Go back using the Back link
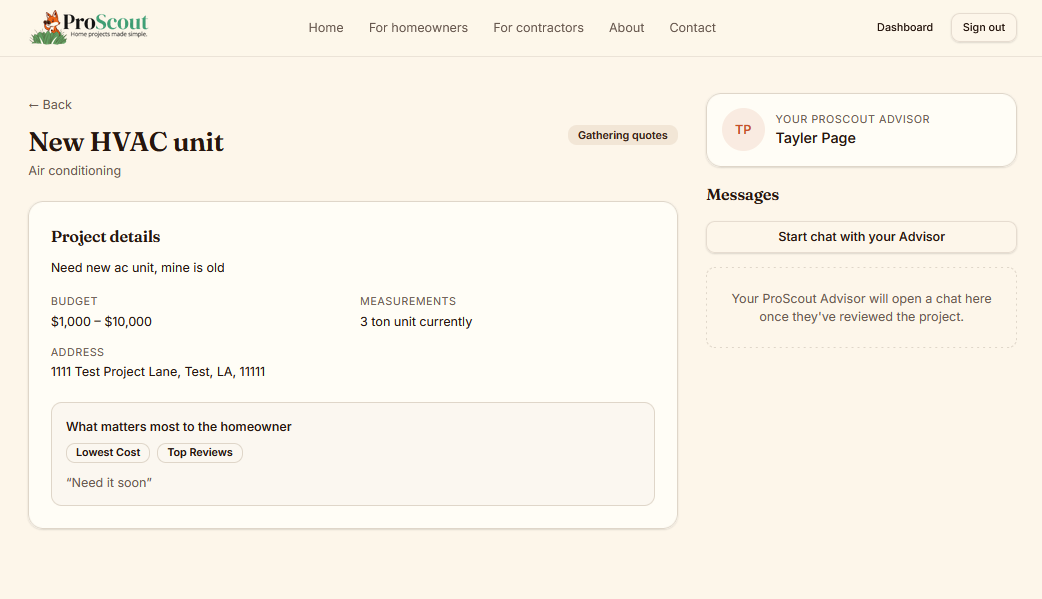1042x599 pixels. (x=50, y=105)
